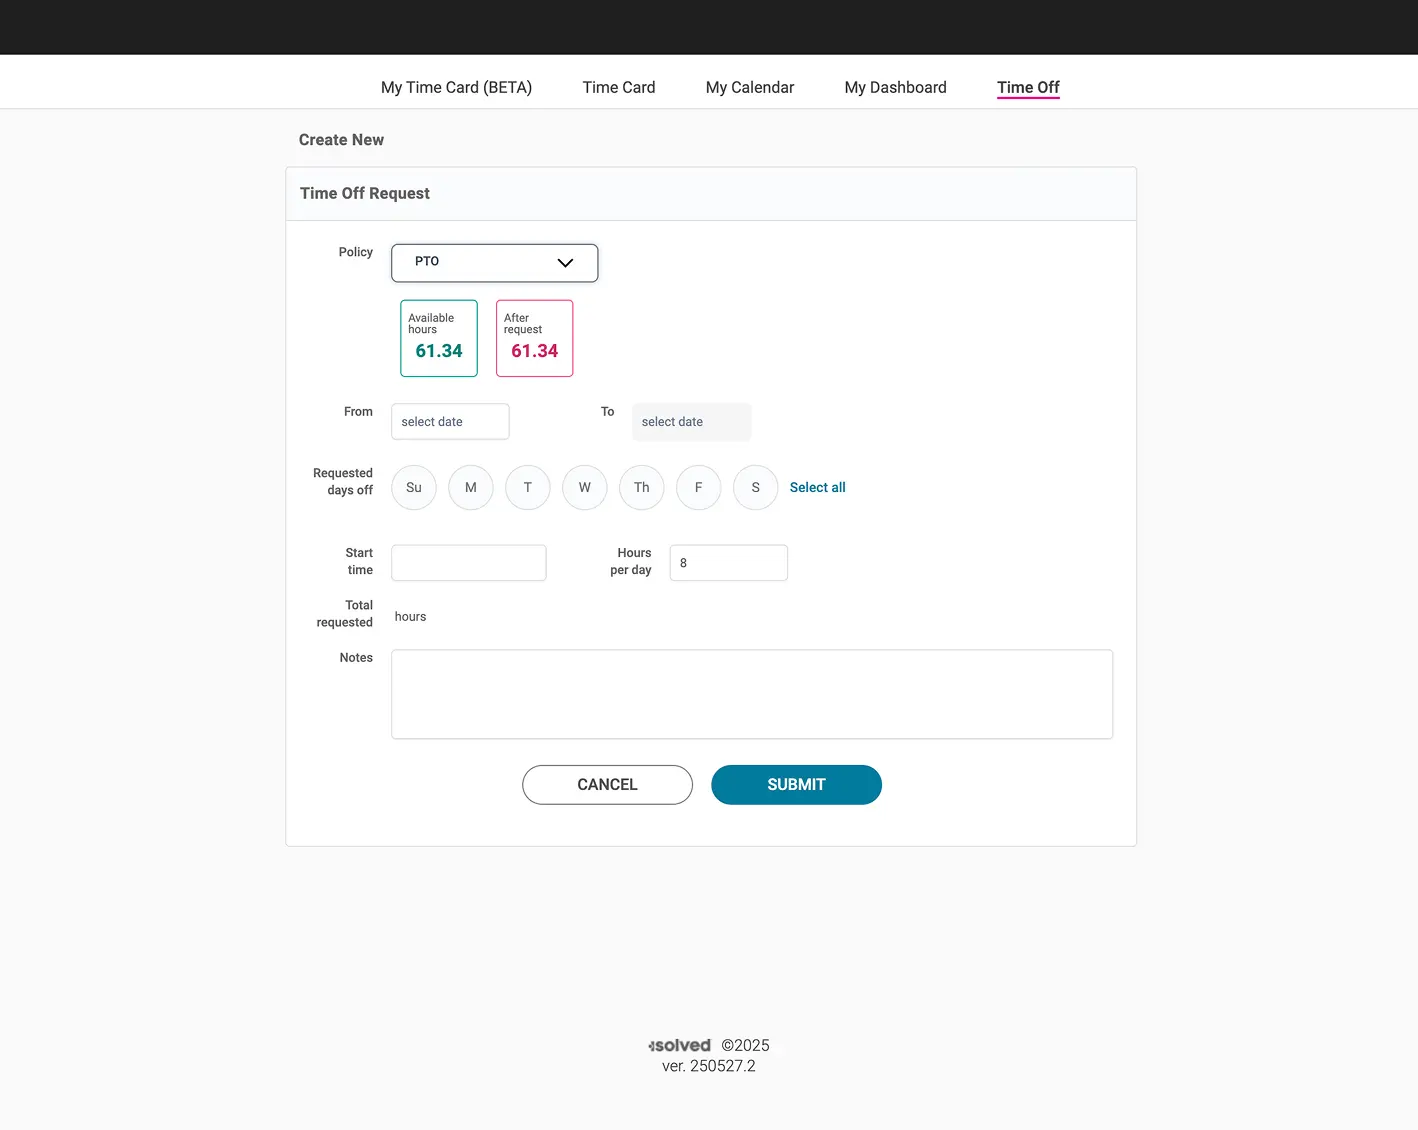
Task: Toggle Thursday as a requested day off
Action: tap(641, 487)
